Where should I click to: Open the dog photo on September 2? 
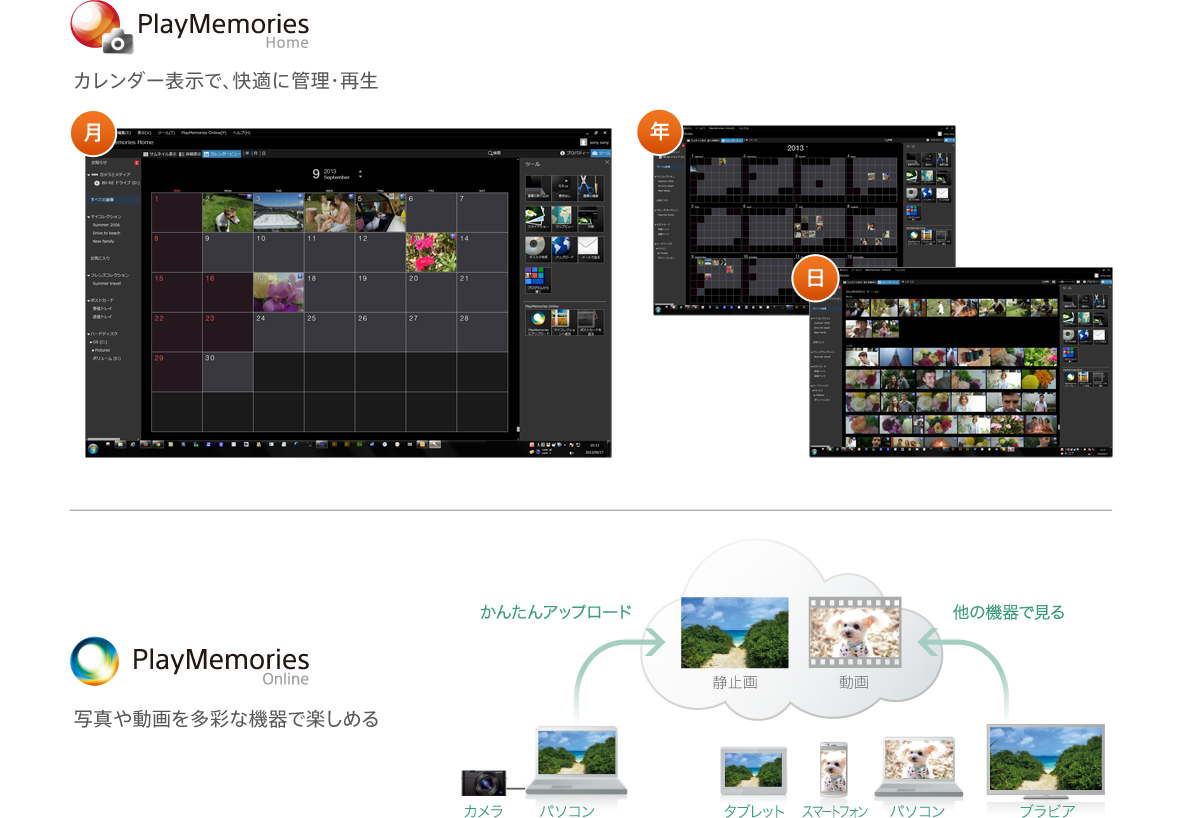tap(227, 213)
